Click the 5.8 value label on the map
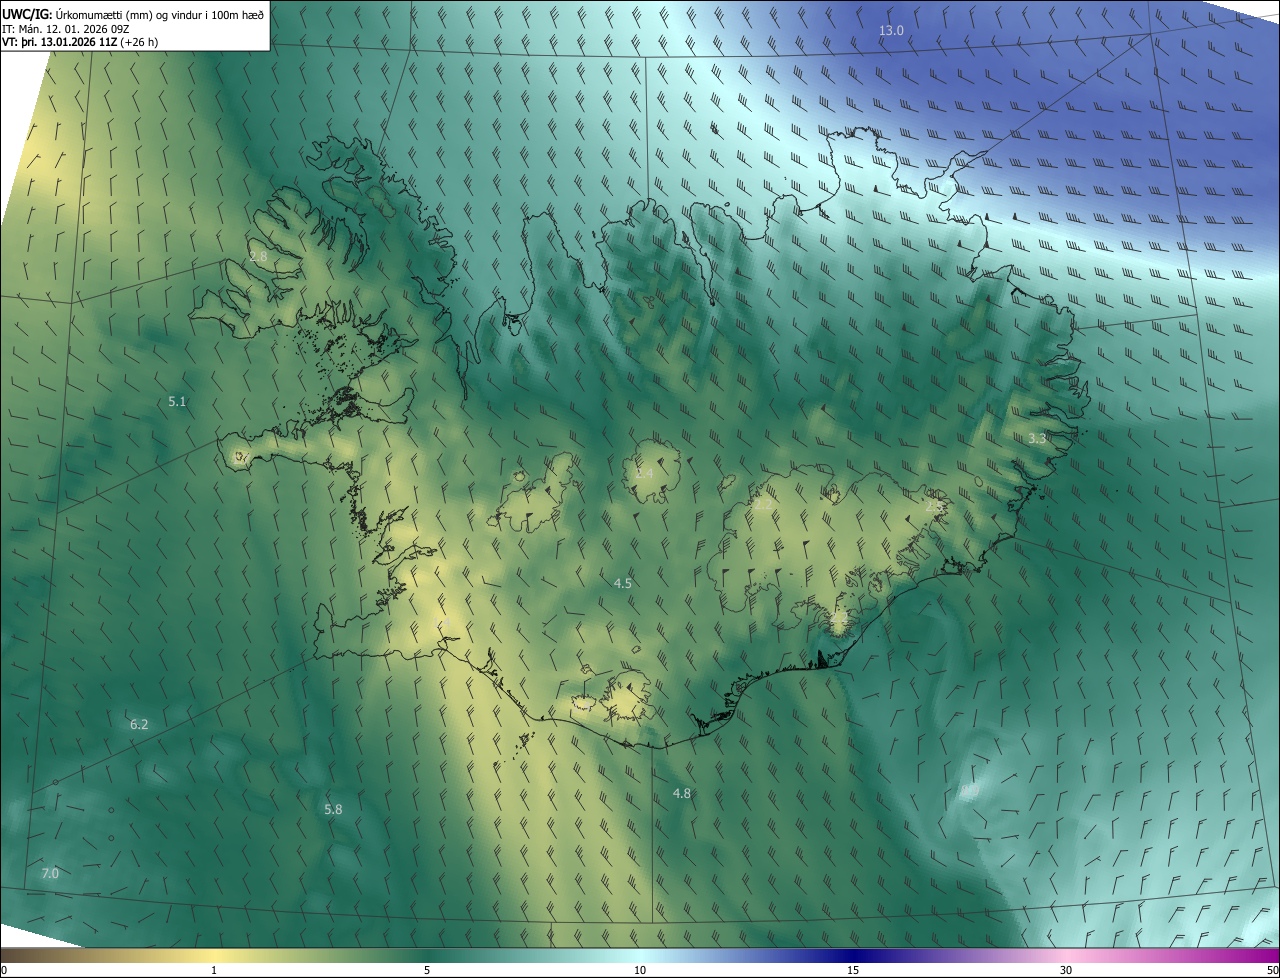This screenshot has height=978, width=1280. [x=333, y=809]
